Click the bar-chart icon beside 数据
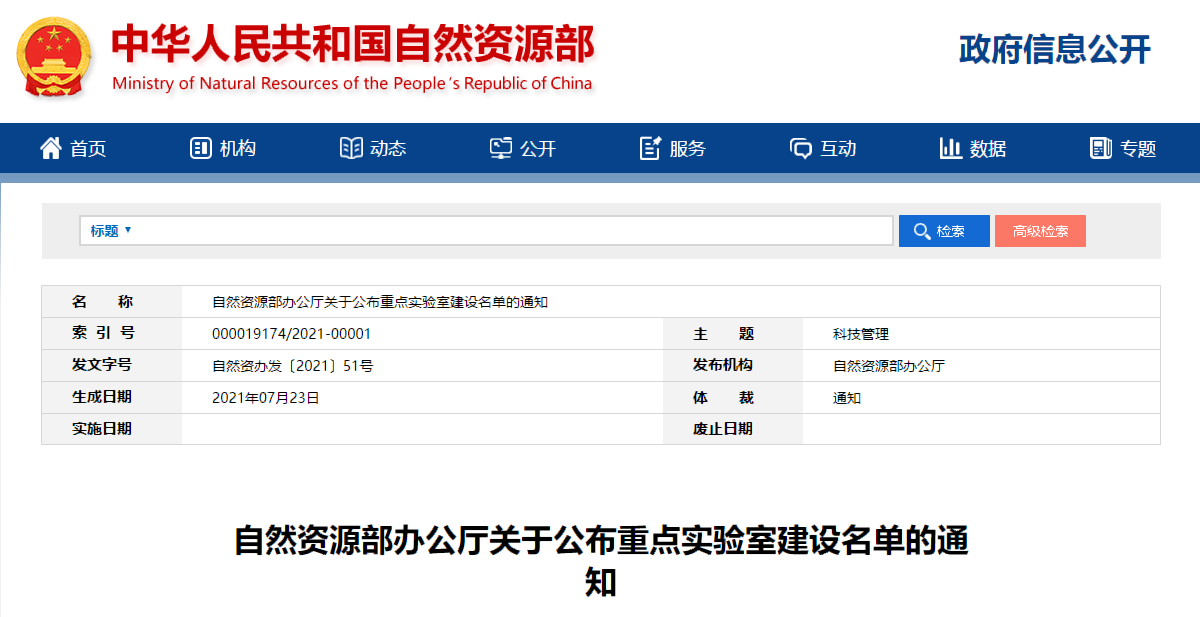Viewport: 1200px width, 617px height. (x=951, y=148)
